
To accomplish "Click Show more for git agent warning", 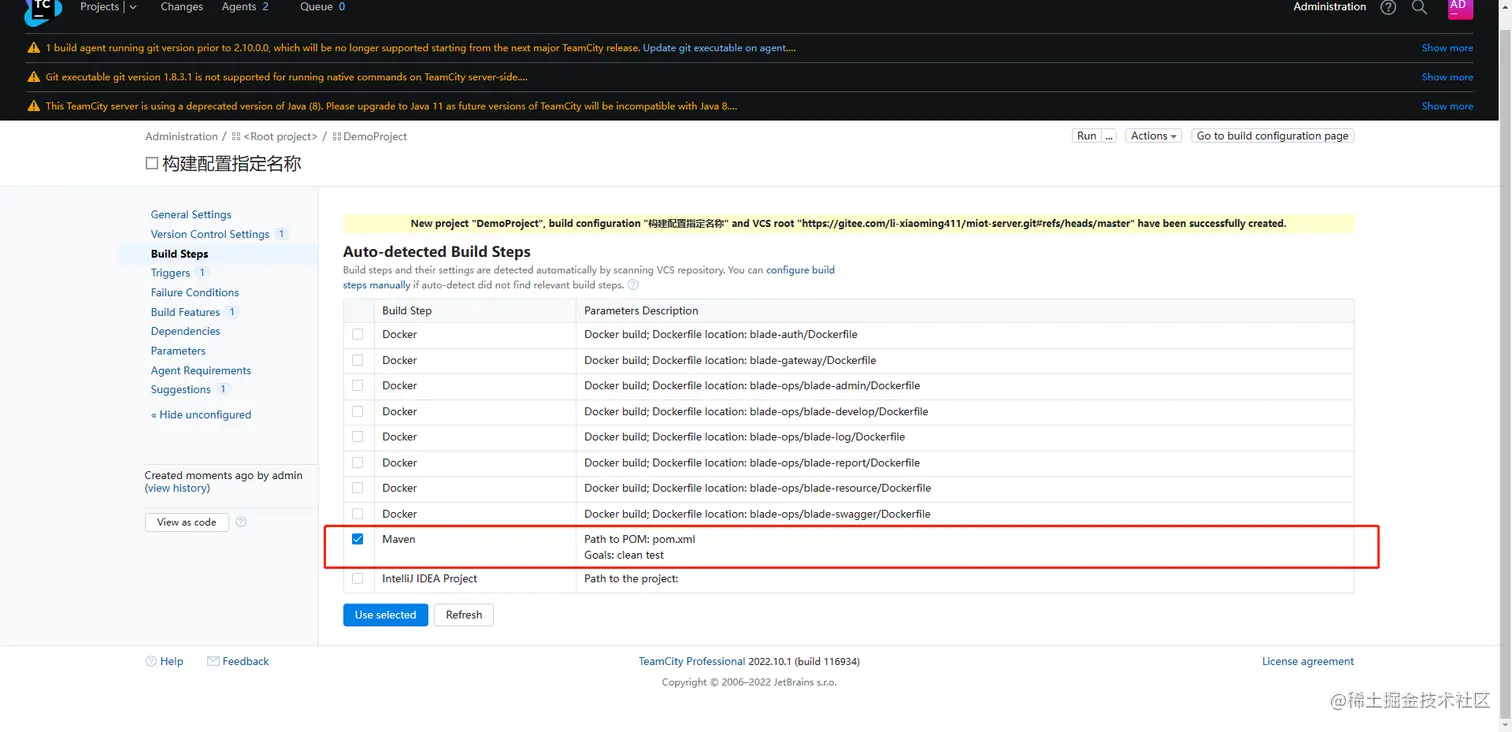I will pos(1447,48).
